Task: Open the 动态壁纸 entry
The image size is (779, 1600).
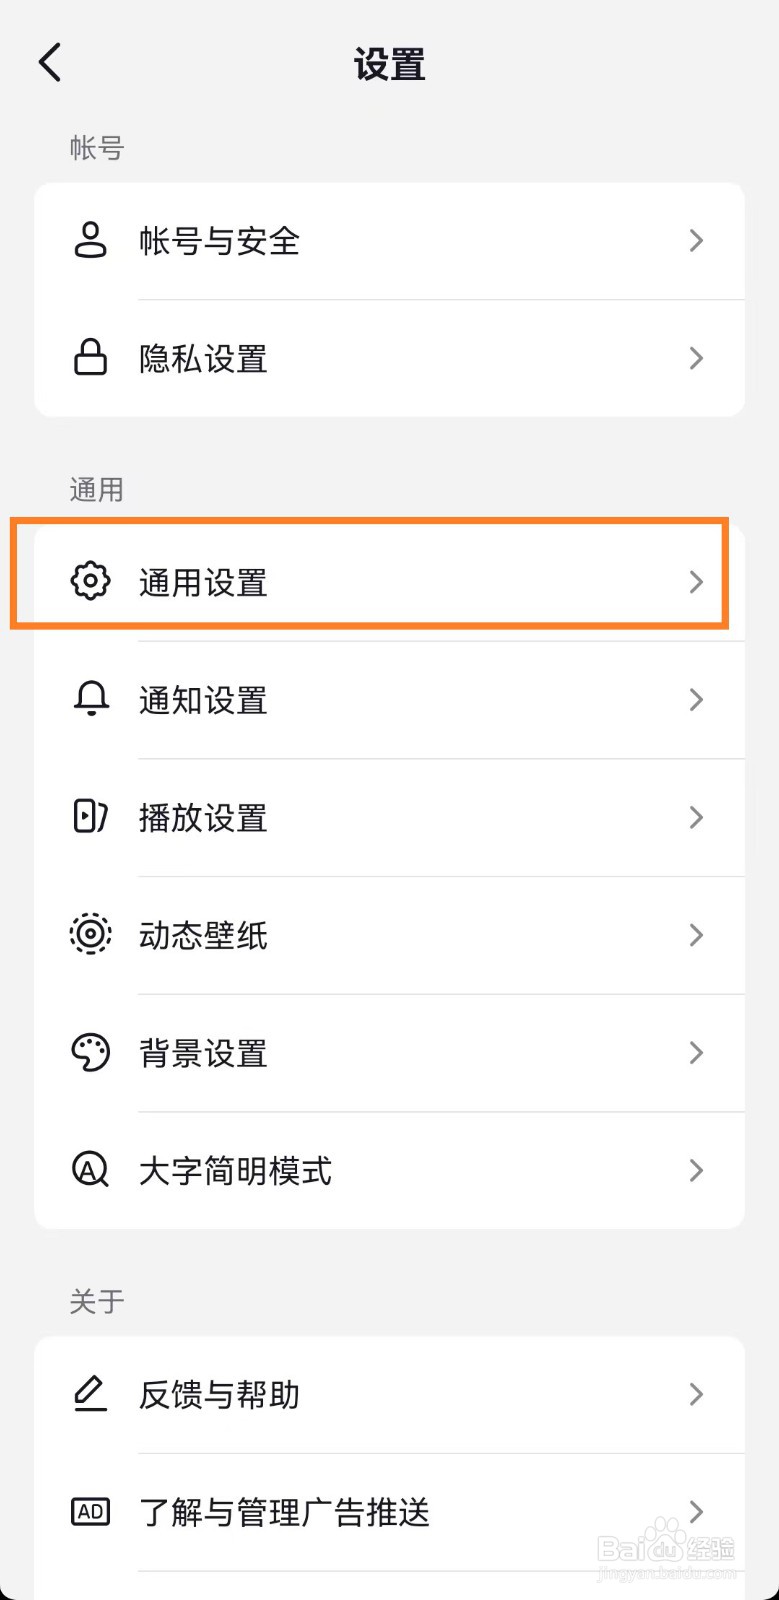Action: 203,936
